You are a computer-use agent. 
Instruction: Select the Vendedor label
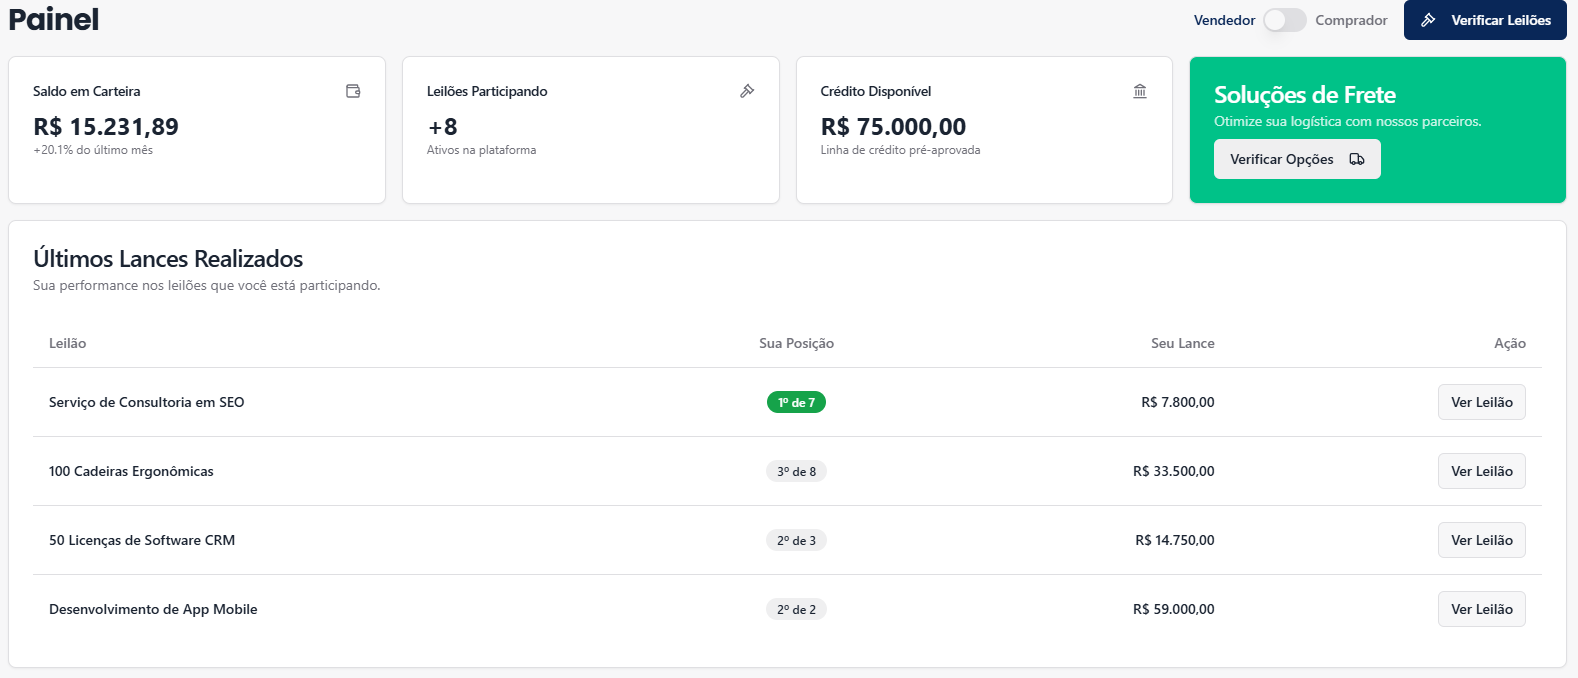[x=1224, y=20]
